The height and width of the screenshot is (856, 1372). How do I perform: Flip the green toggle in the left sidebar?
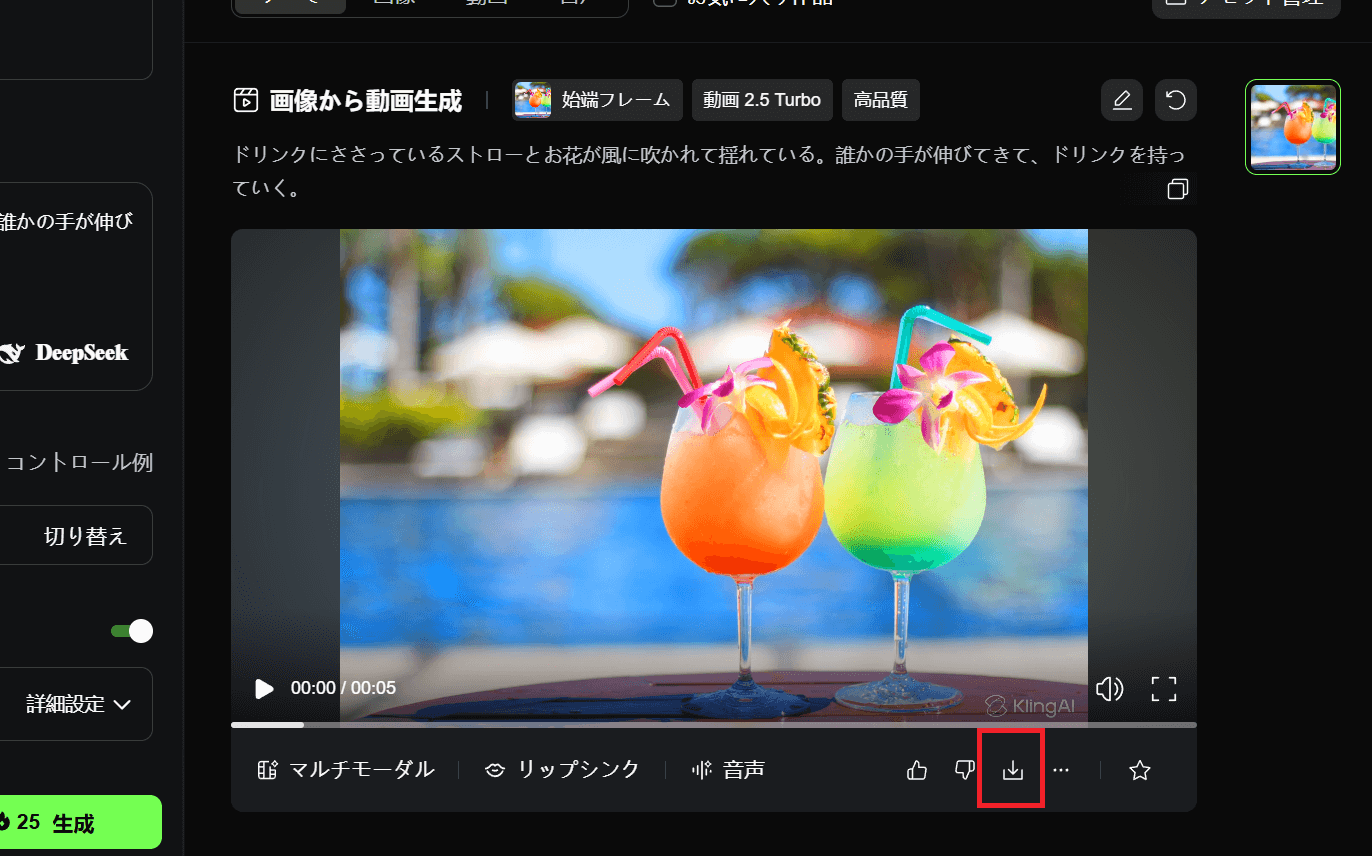click(130, 631)
